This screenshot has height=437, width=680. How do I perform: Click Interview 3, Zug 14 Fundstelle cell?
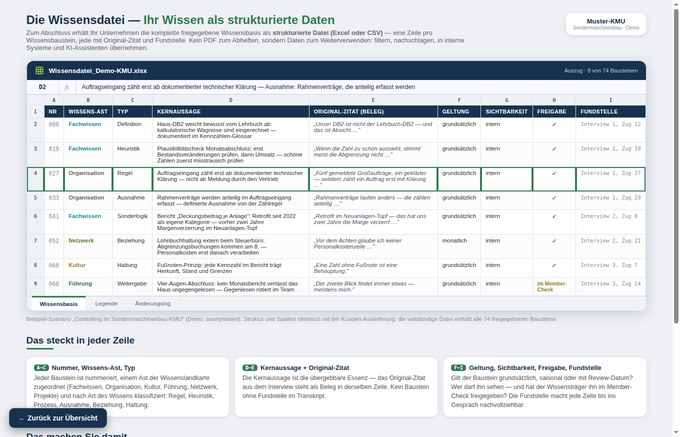click(611, 287)
